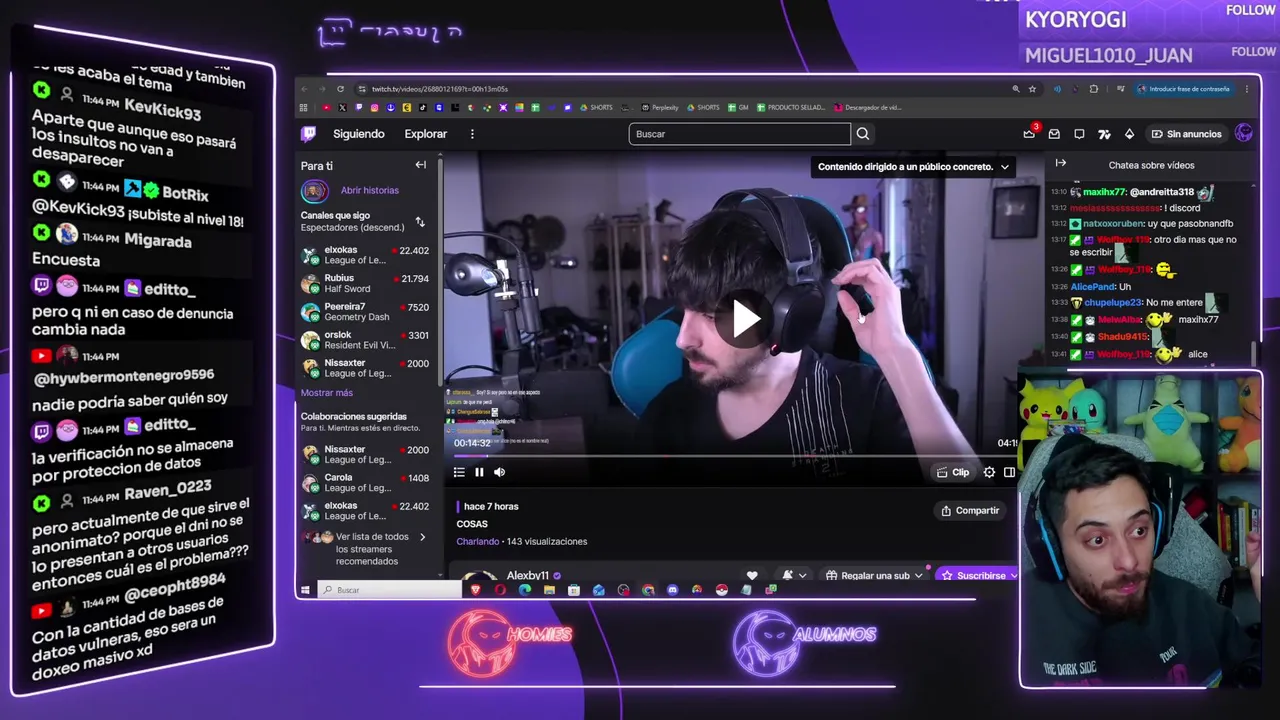1280x720 pixels.
Task: Open browser zoom magnifier in address bar
Action: pyautogui.click(x=1016, y=89)
